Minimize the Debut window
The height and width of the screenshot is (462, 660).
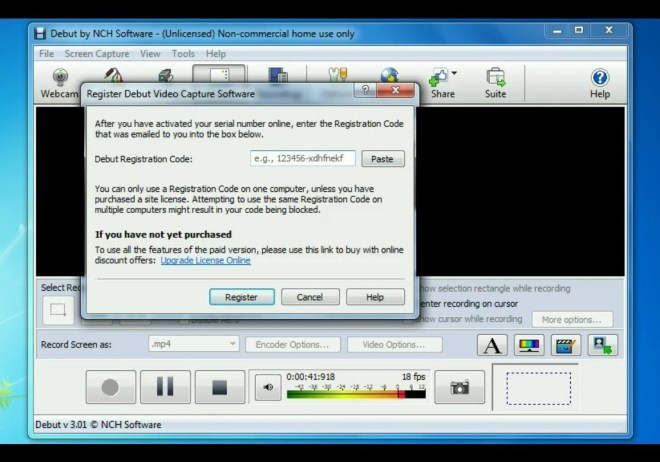(x=557, y=31)
